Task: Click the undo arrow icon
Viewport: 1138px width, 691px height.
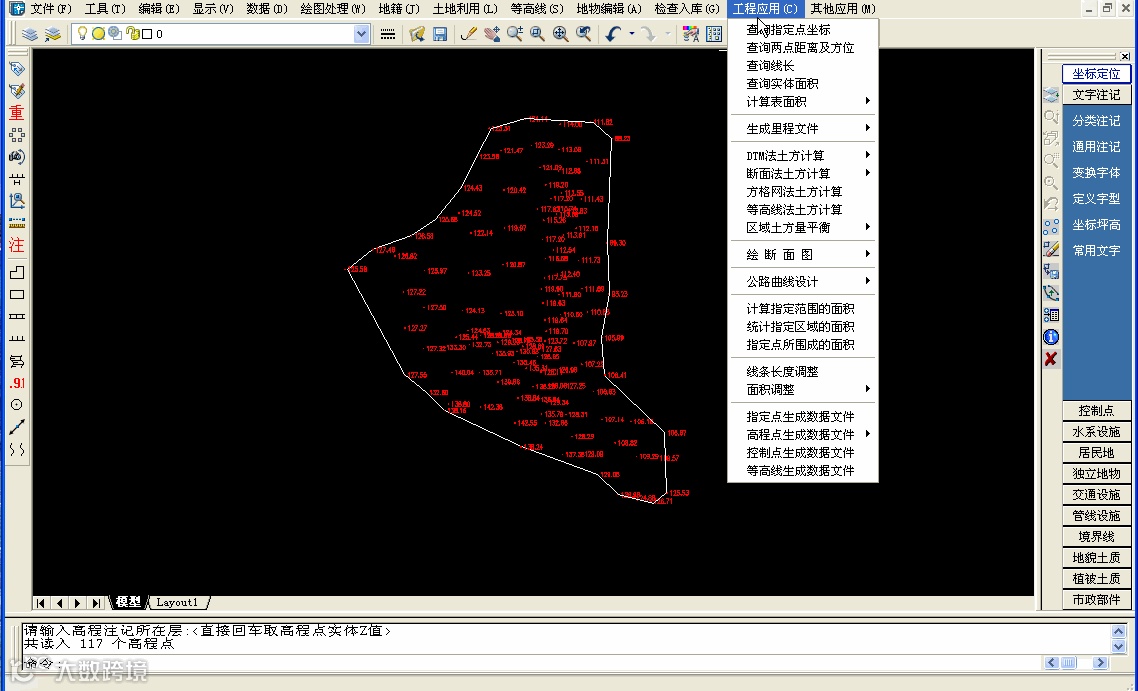Action: pos(613,33)
